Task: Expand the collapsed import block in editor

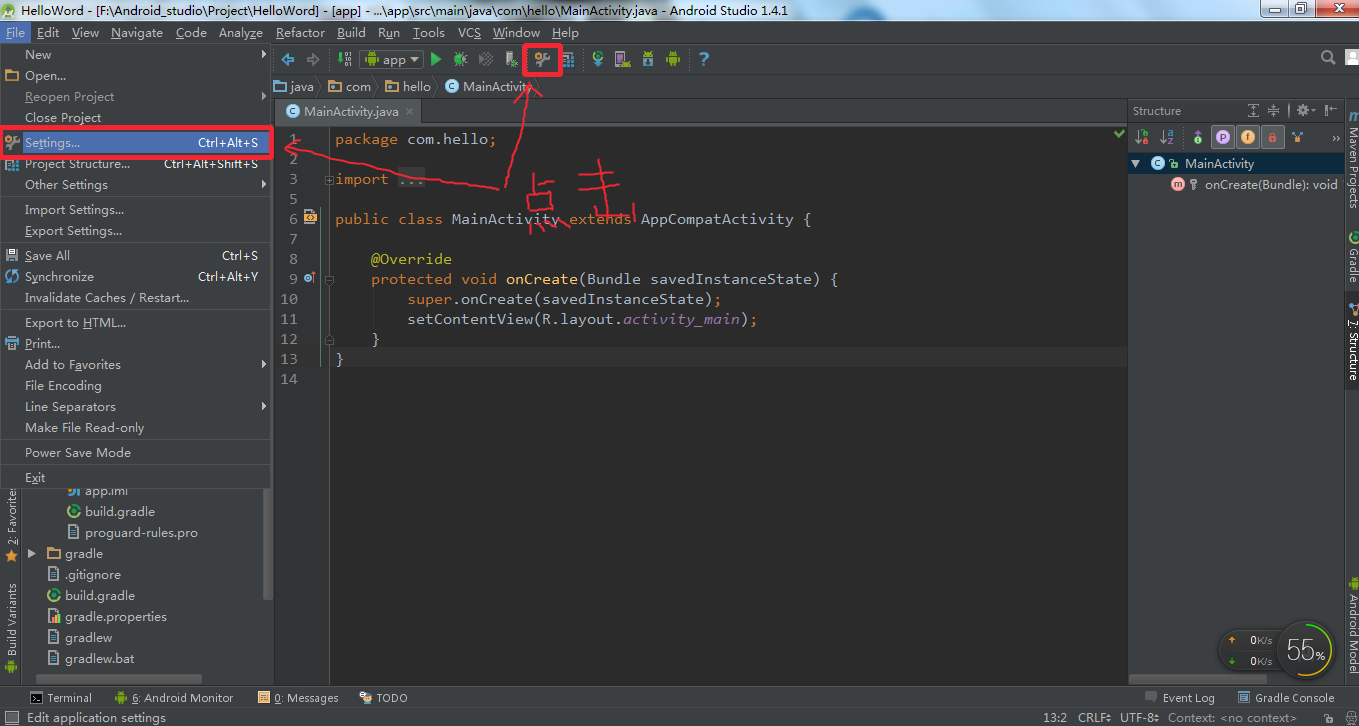Action: [x=329, y=180]
